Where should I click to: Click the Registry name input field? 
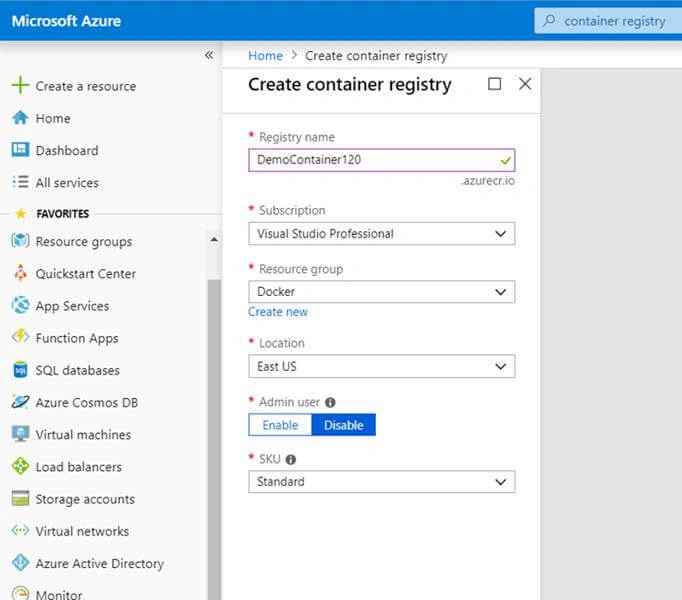(x=381, y=160)
